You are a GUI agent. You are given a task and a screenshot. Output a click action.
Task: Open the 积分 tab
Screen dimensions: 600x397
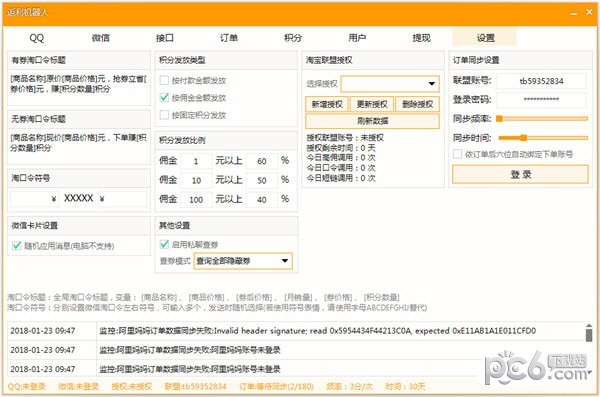coord(293,38)
